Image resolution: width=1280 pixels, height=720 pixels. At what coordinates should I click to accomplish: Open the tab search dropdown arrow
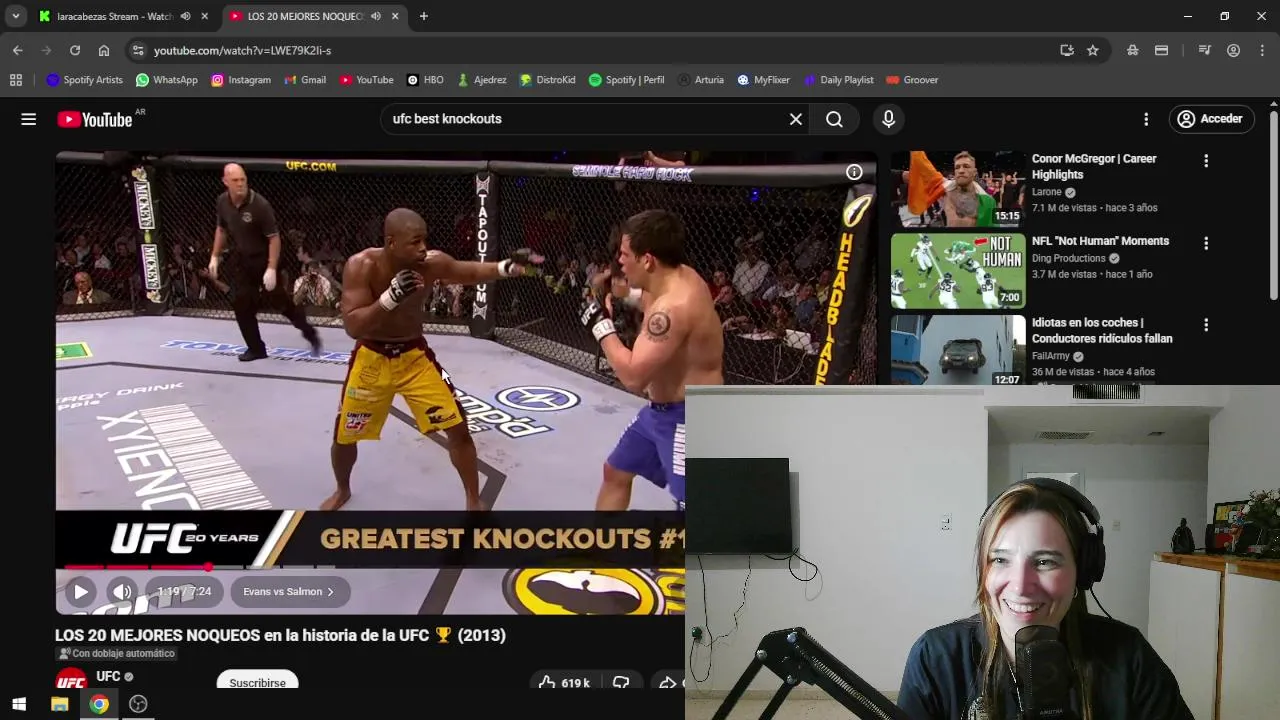coord(15,16)
